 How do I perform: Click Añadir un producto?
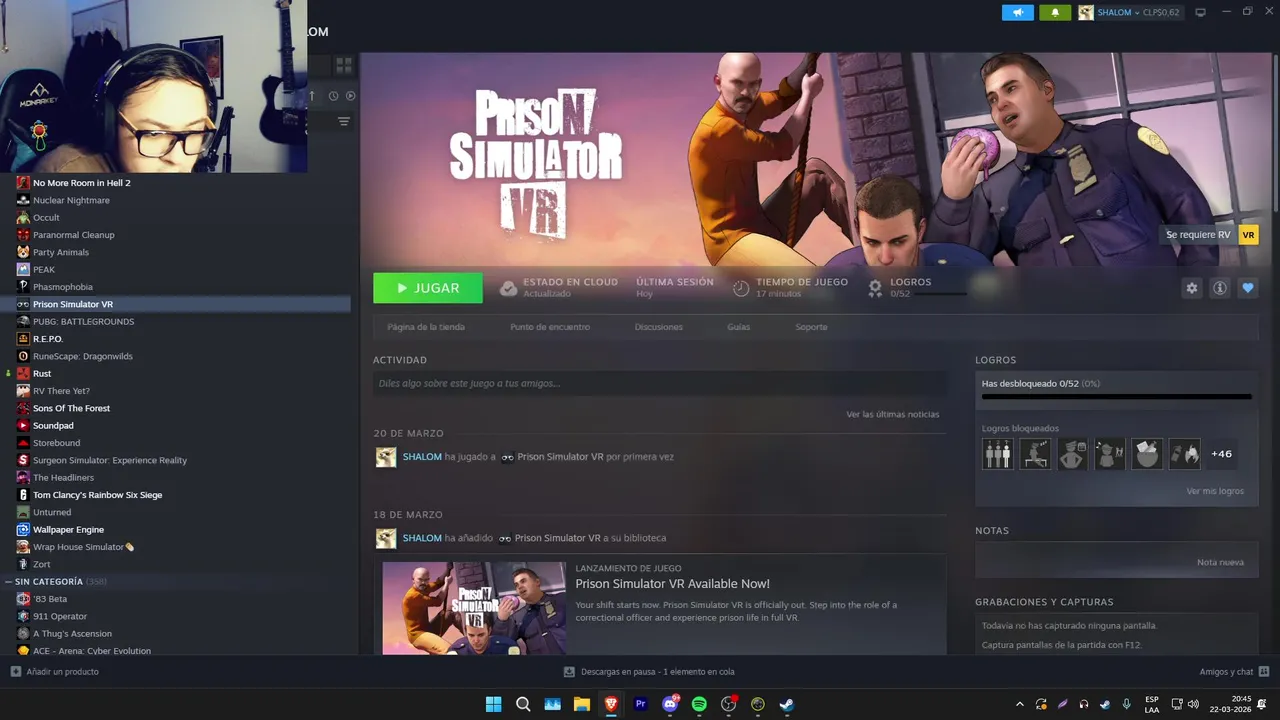[55, 672]
